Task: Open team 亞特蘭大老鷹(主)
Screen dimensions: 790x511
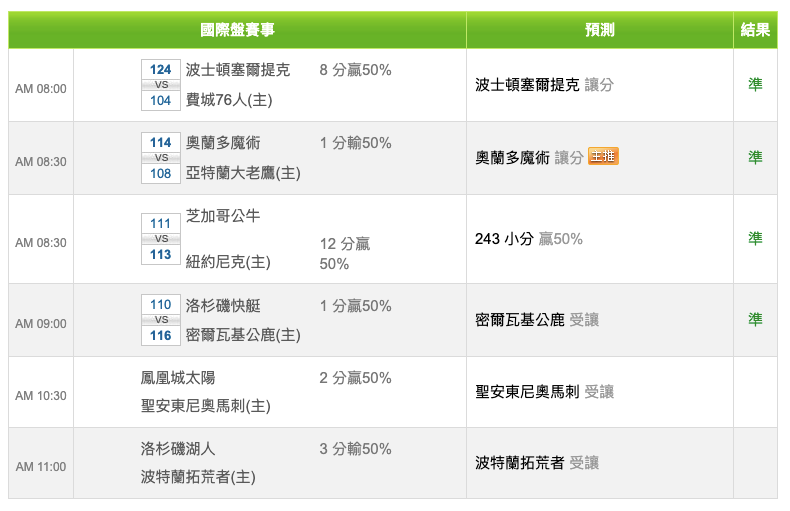Action: pos(243,173)
